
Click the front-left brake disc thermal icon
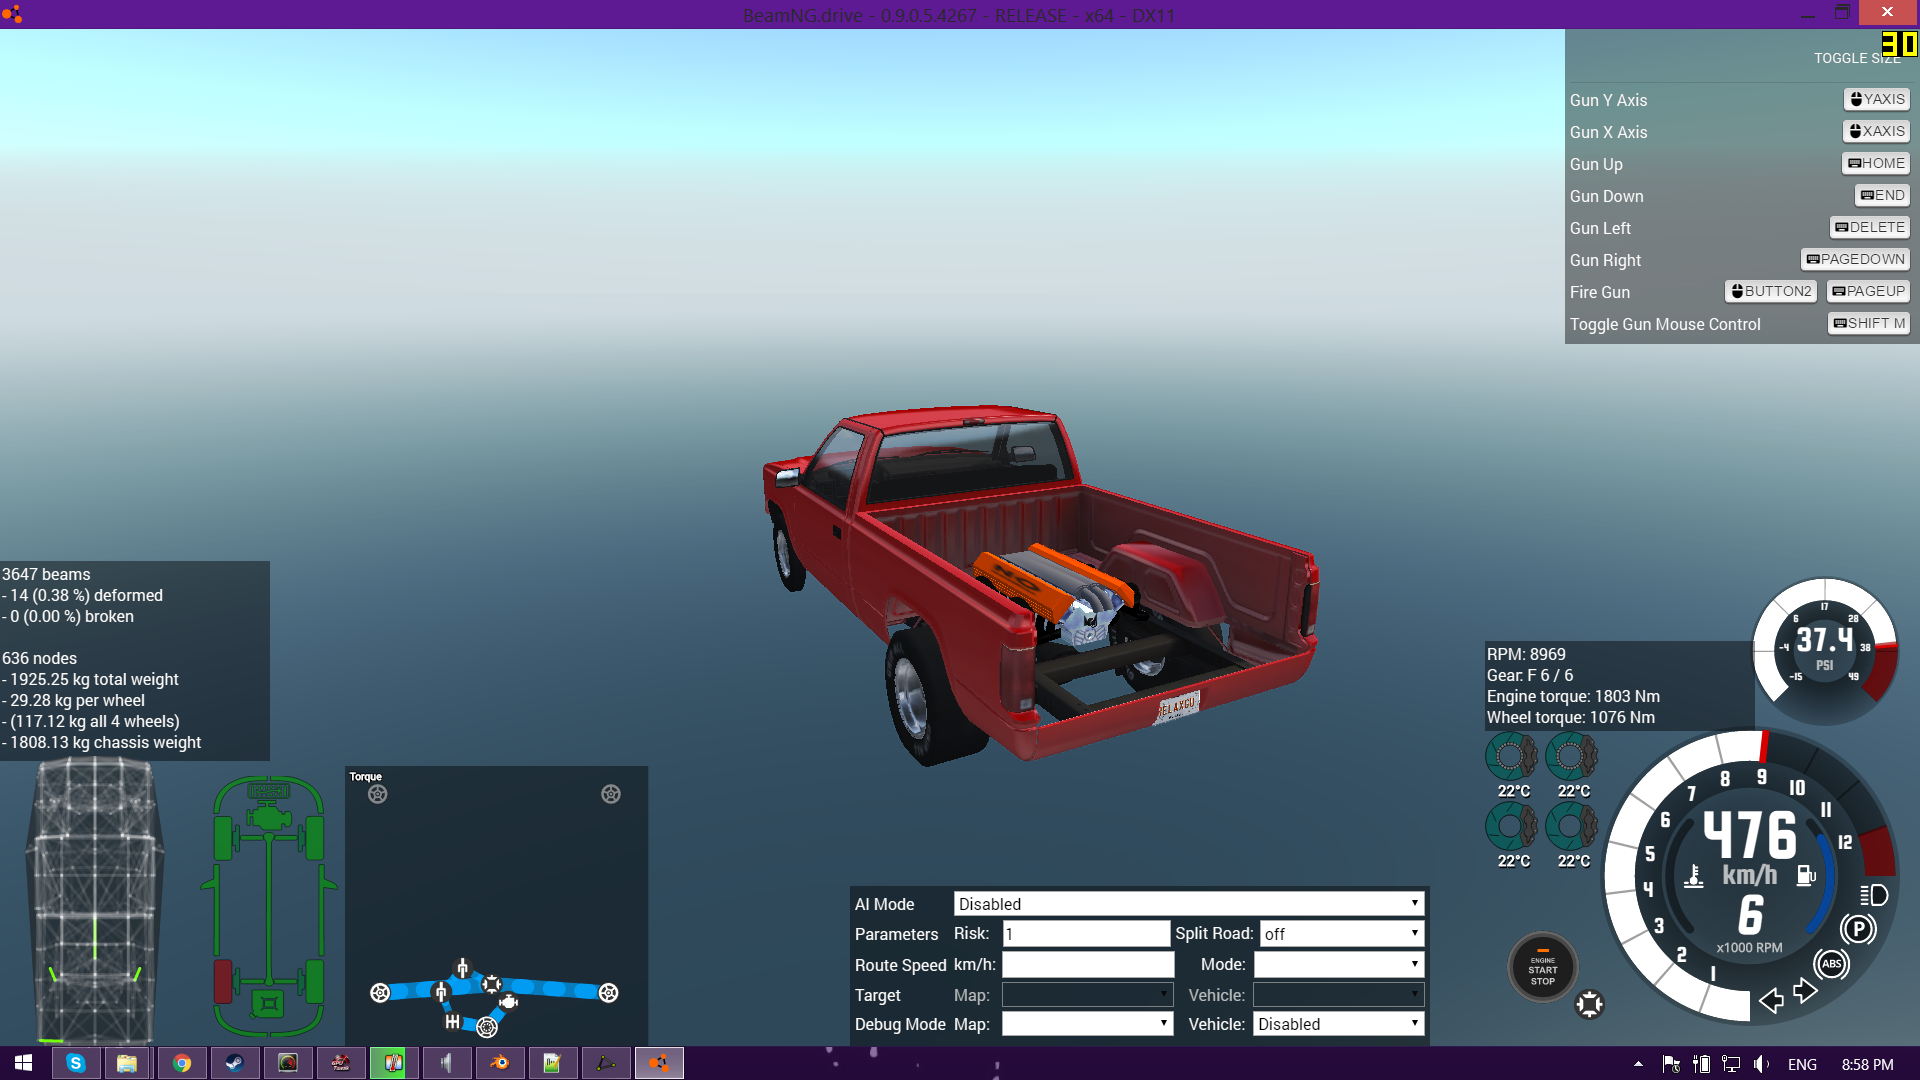pos(1511,757)
